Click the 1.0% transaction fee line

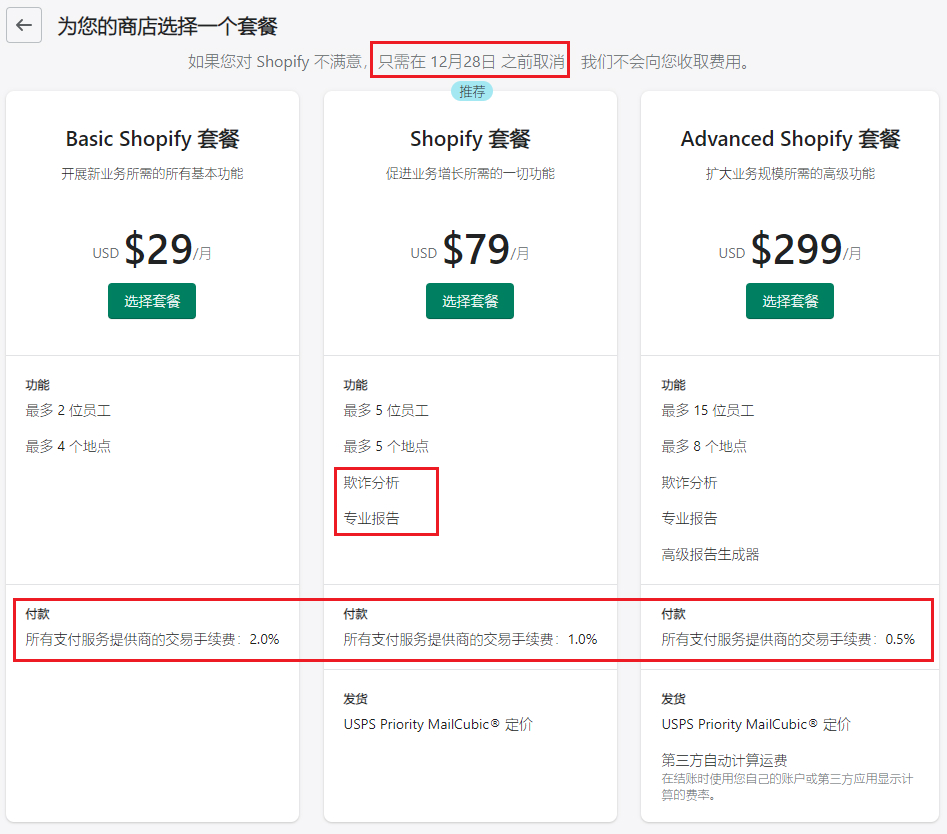470,640
